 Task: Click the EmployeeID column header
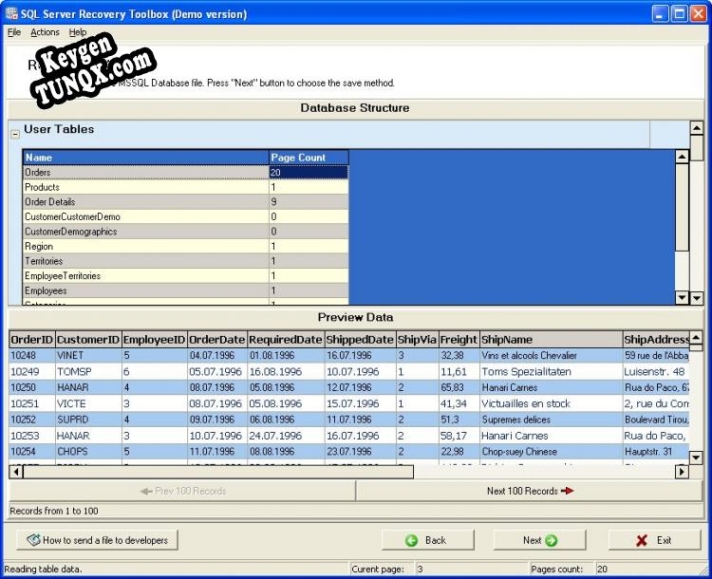click(154, 340)
